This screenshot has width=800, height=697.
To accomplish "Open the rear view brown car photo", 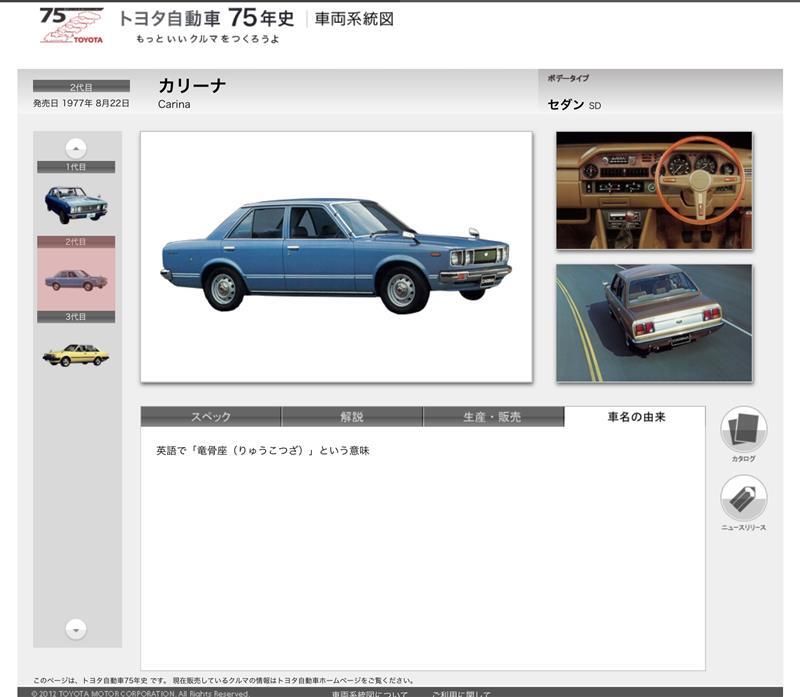I will 654,323.
